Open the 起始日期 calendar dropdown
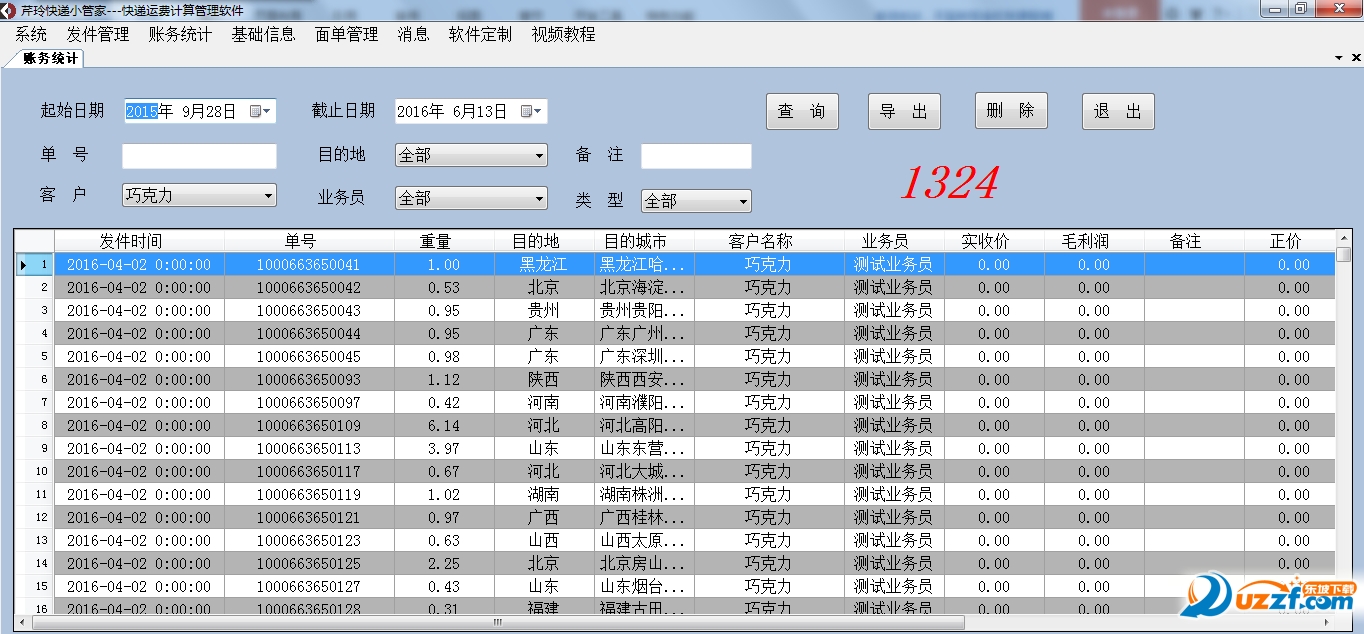Screen dimensions: 1364x634 pyautogui.click(x=262, y=111)
